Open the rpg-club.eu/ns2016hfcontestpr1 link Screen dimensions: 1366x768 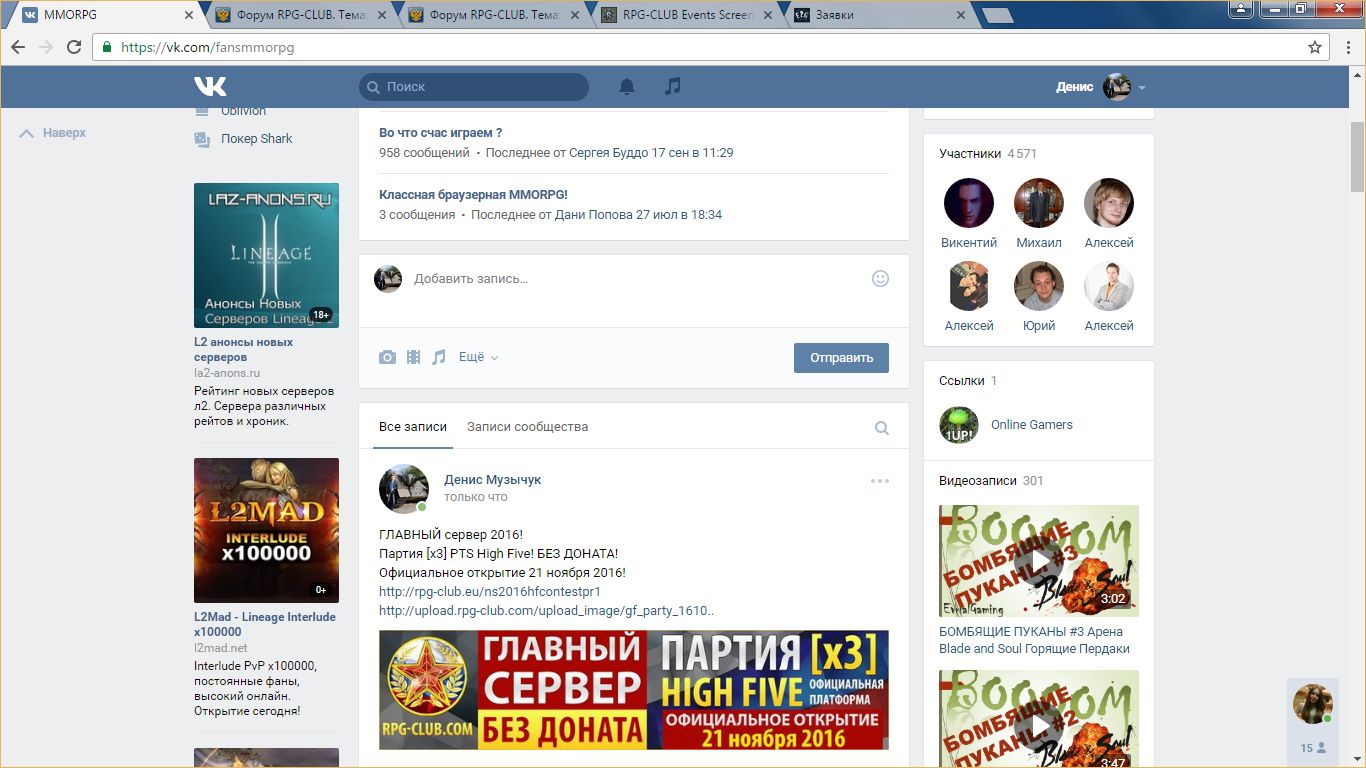pyautogui.click(x=490, y=592)
